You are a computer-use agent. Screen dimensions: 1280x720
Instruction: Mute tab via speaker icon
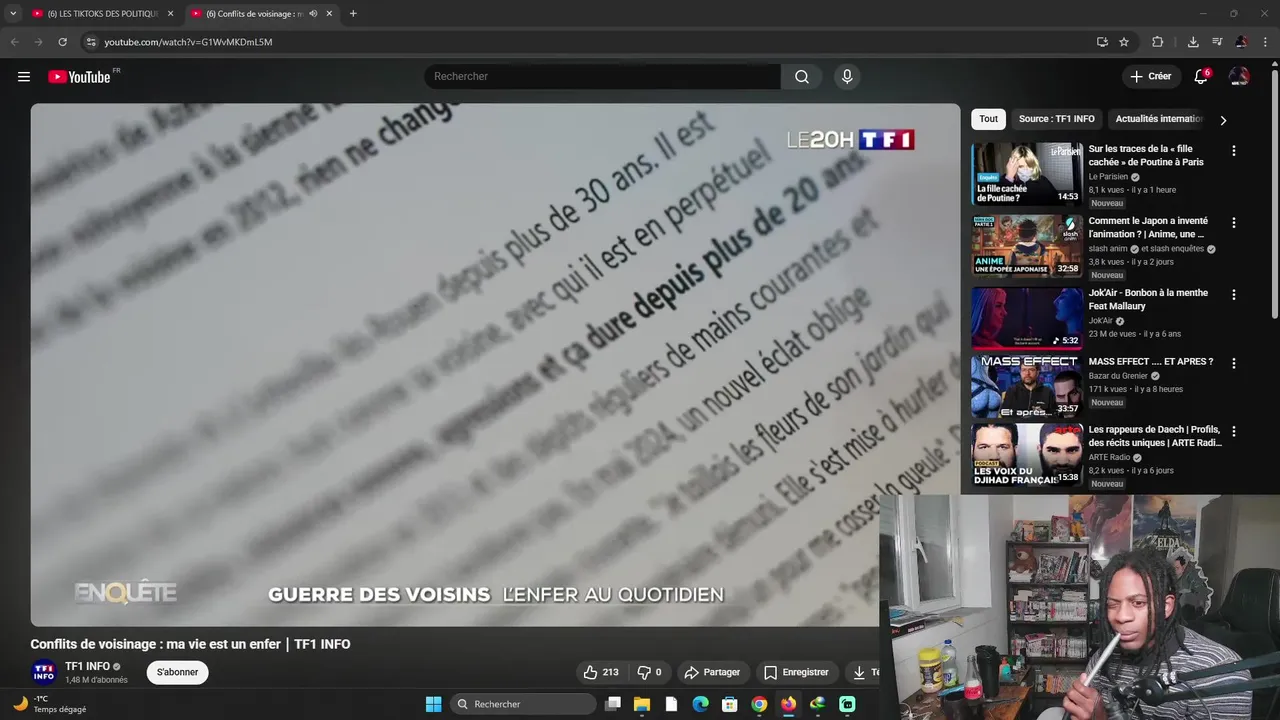(x=313, y=14)
